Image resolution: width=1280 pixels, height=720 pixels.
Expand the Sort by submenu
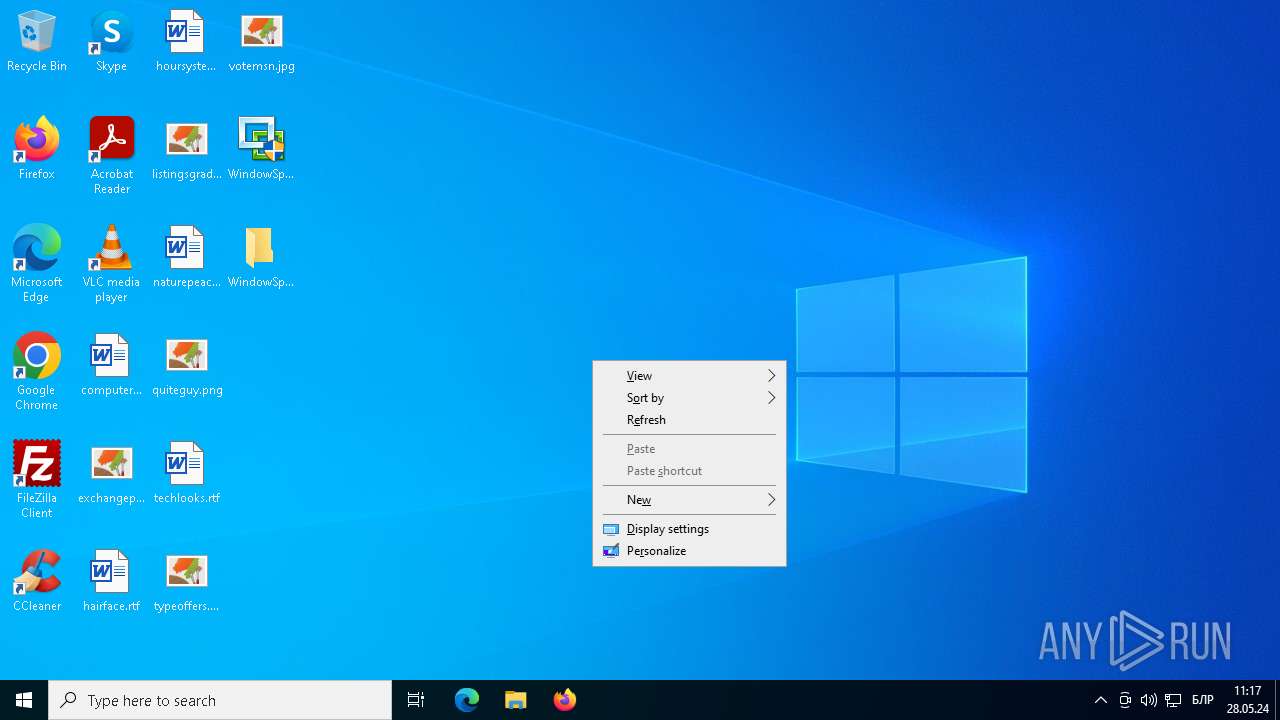(689, 398)
